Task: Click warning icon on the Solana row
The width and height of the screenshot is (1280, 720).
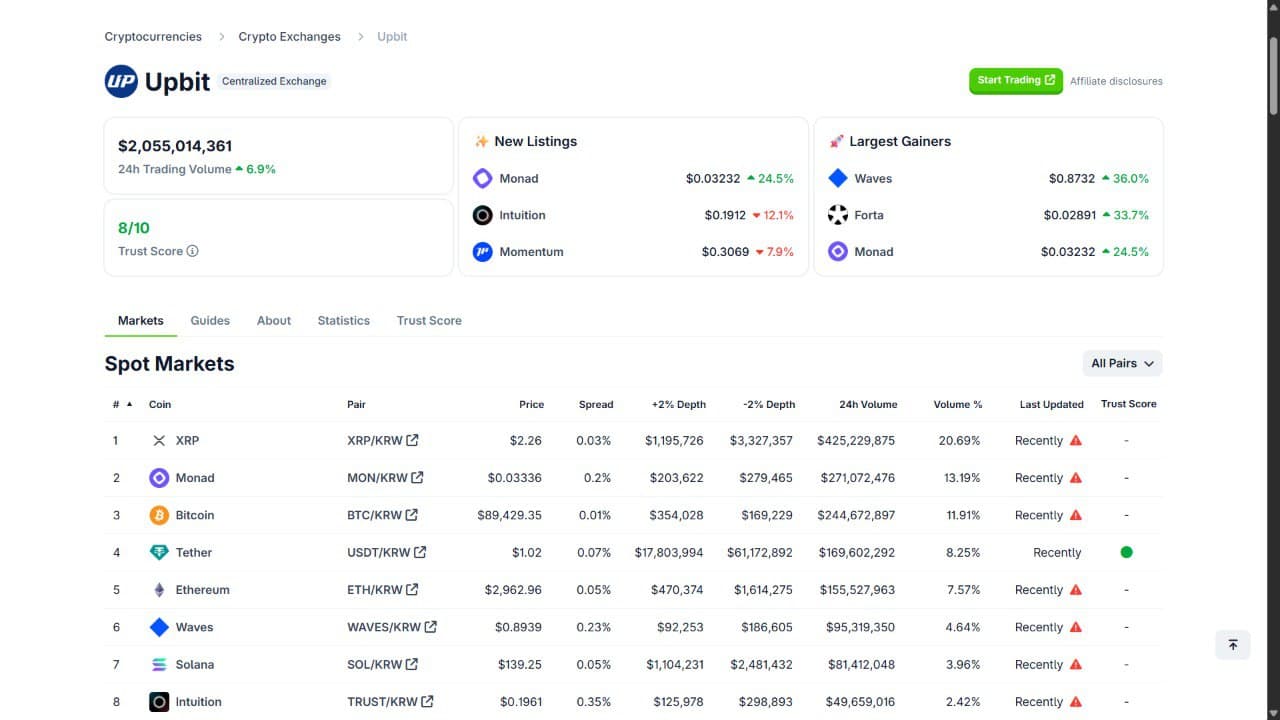Action: coord(1076,664)
